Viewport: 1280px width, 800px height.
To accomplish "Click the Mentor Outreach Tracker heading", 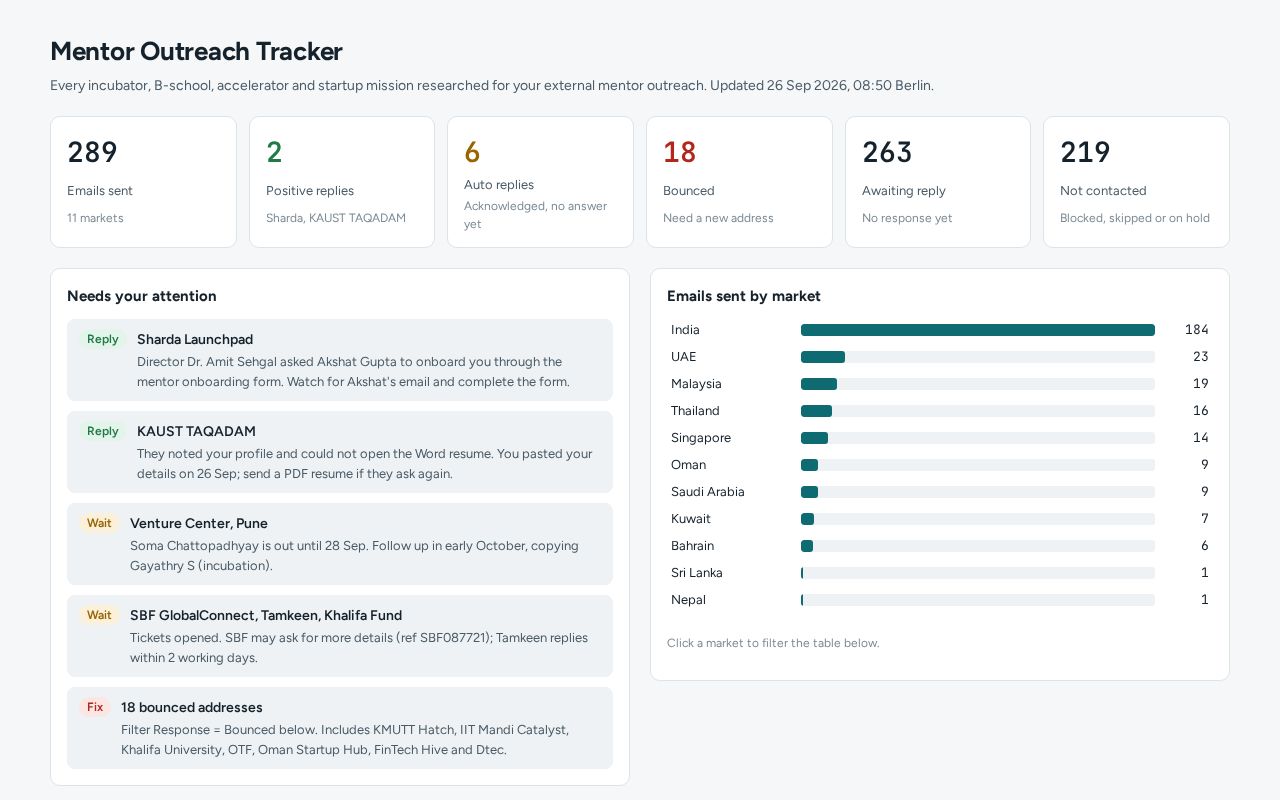I will pos(196,51).
